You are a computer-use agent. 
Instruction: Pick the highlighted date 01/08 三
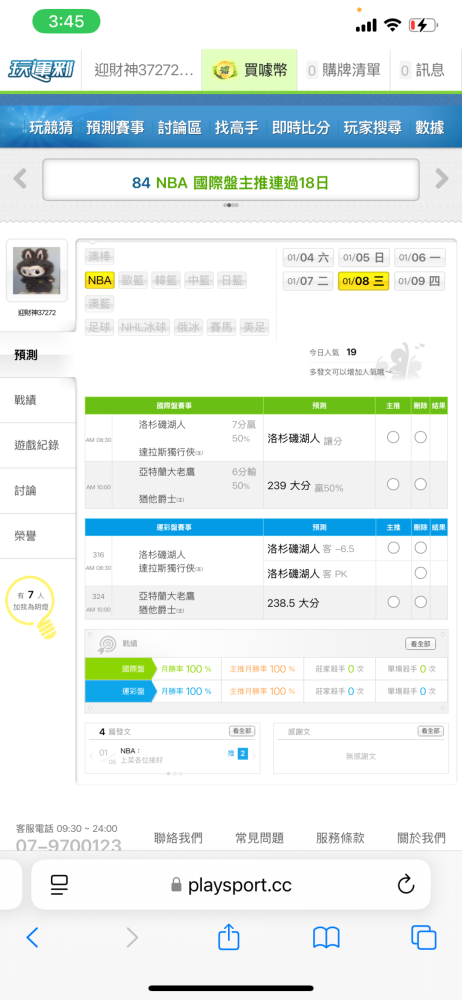tap(364, 281)
